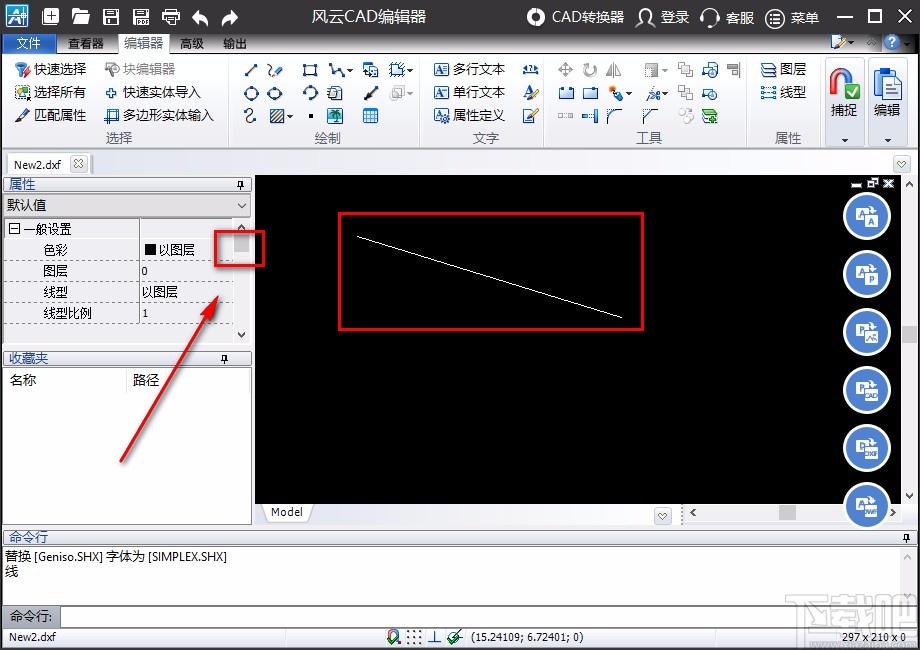
Task: Toggle ortho mode in the status bar
Action: coord(434,637)
